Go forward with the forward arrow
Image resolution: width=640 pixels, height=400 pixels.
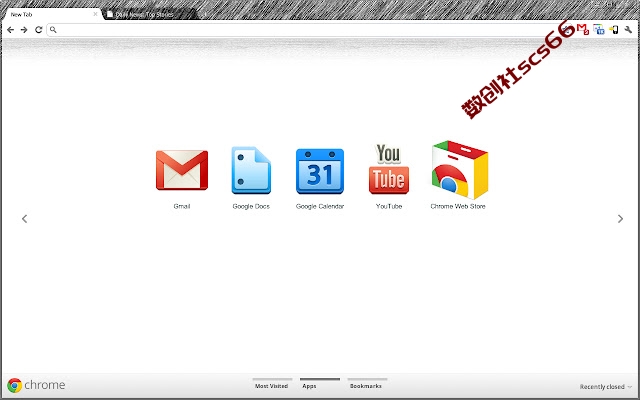24,29
